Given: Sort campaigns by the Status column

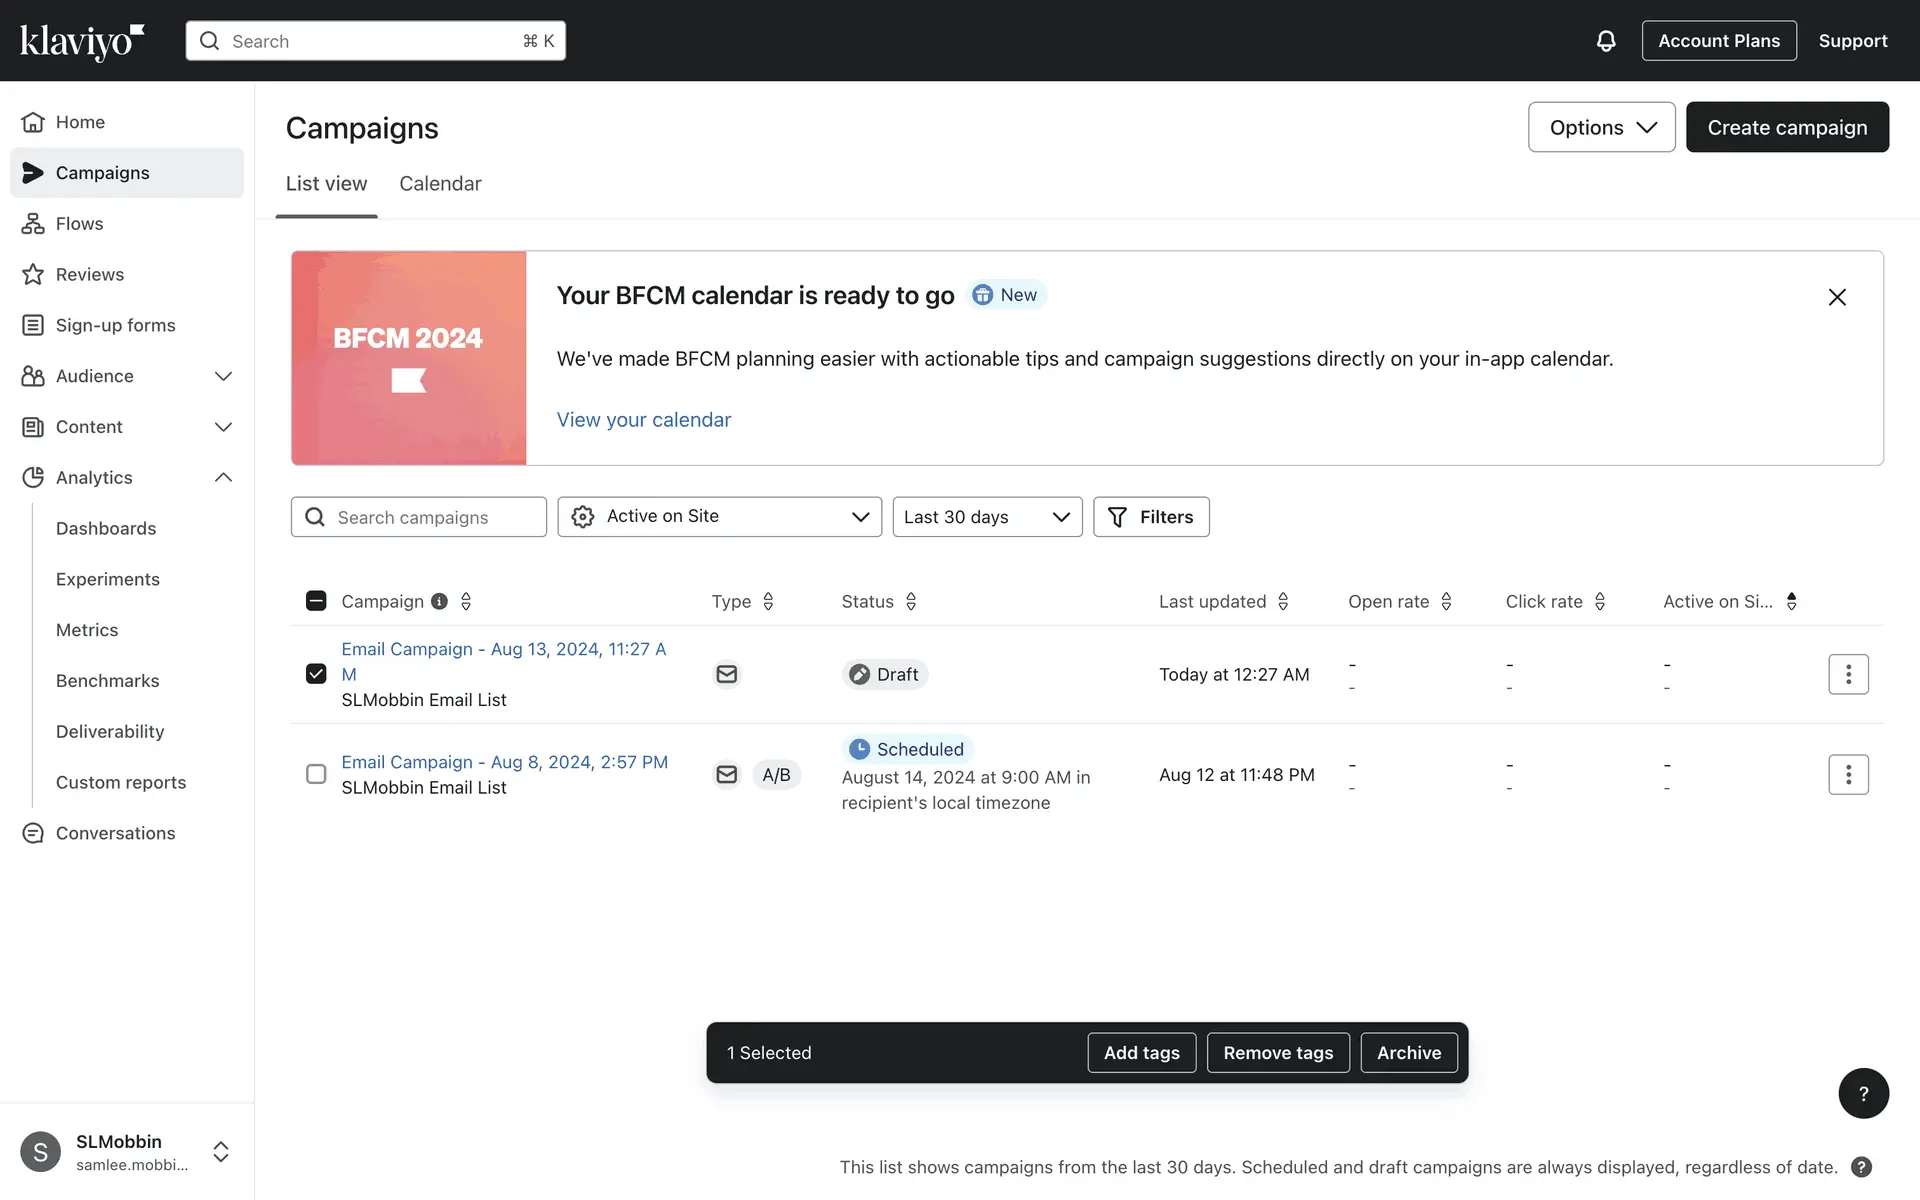Looking at the screenshot, I should coord(911,601).
